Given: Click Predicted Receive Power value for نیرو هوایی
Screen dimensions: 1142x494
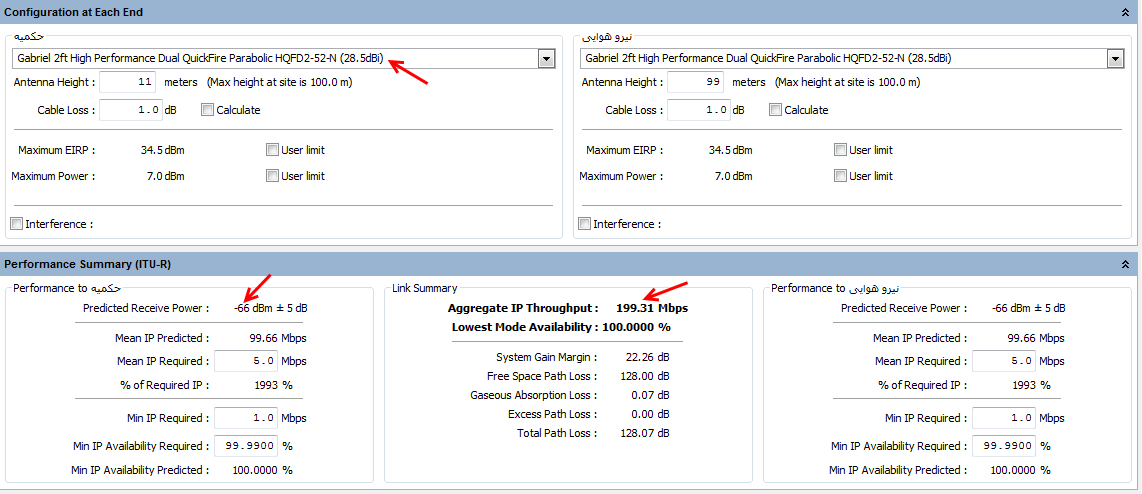Looking at the screenshot, I should point(1028,308).
